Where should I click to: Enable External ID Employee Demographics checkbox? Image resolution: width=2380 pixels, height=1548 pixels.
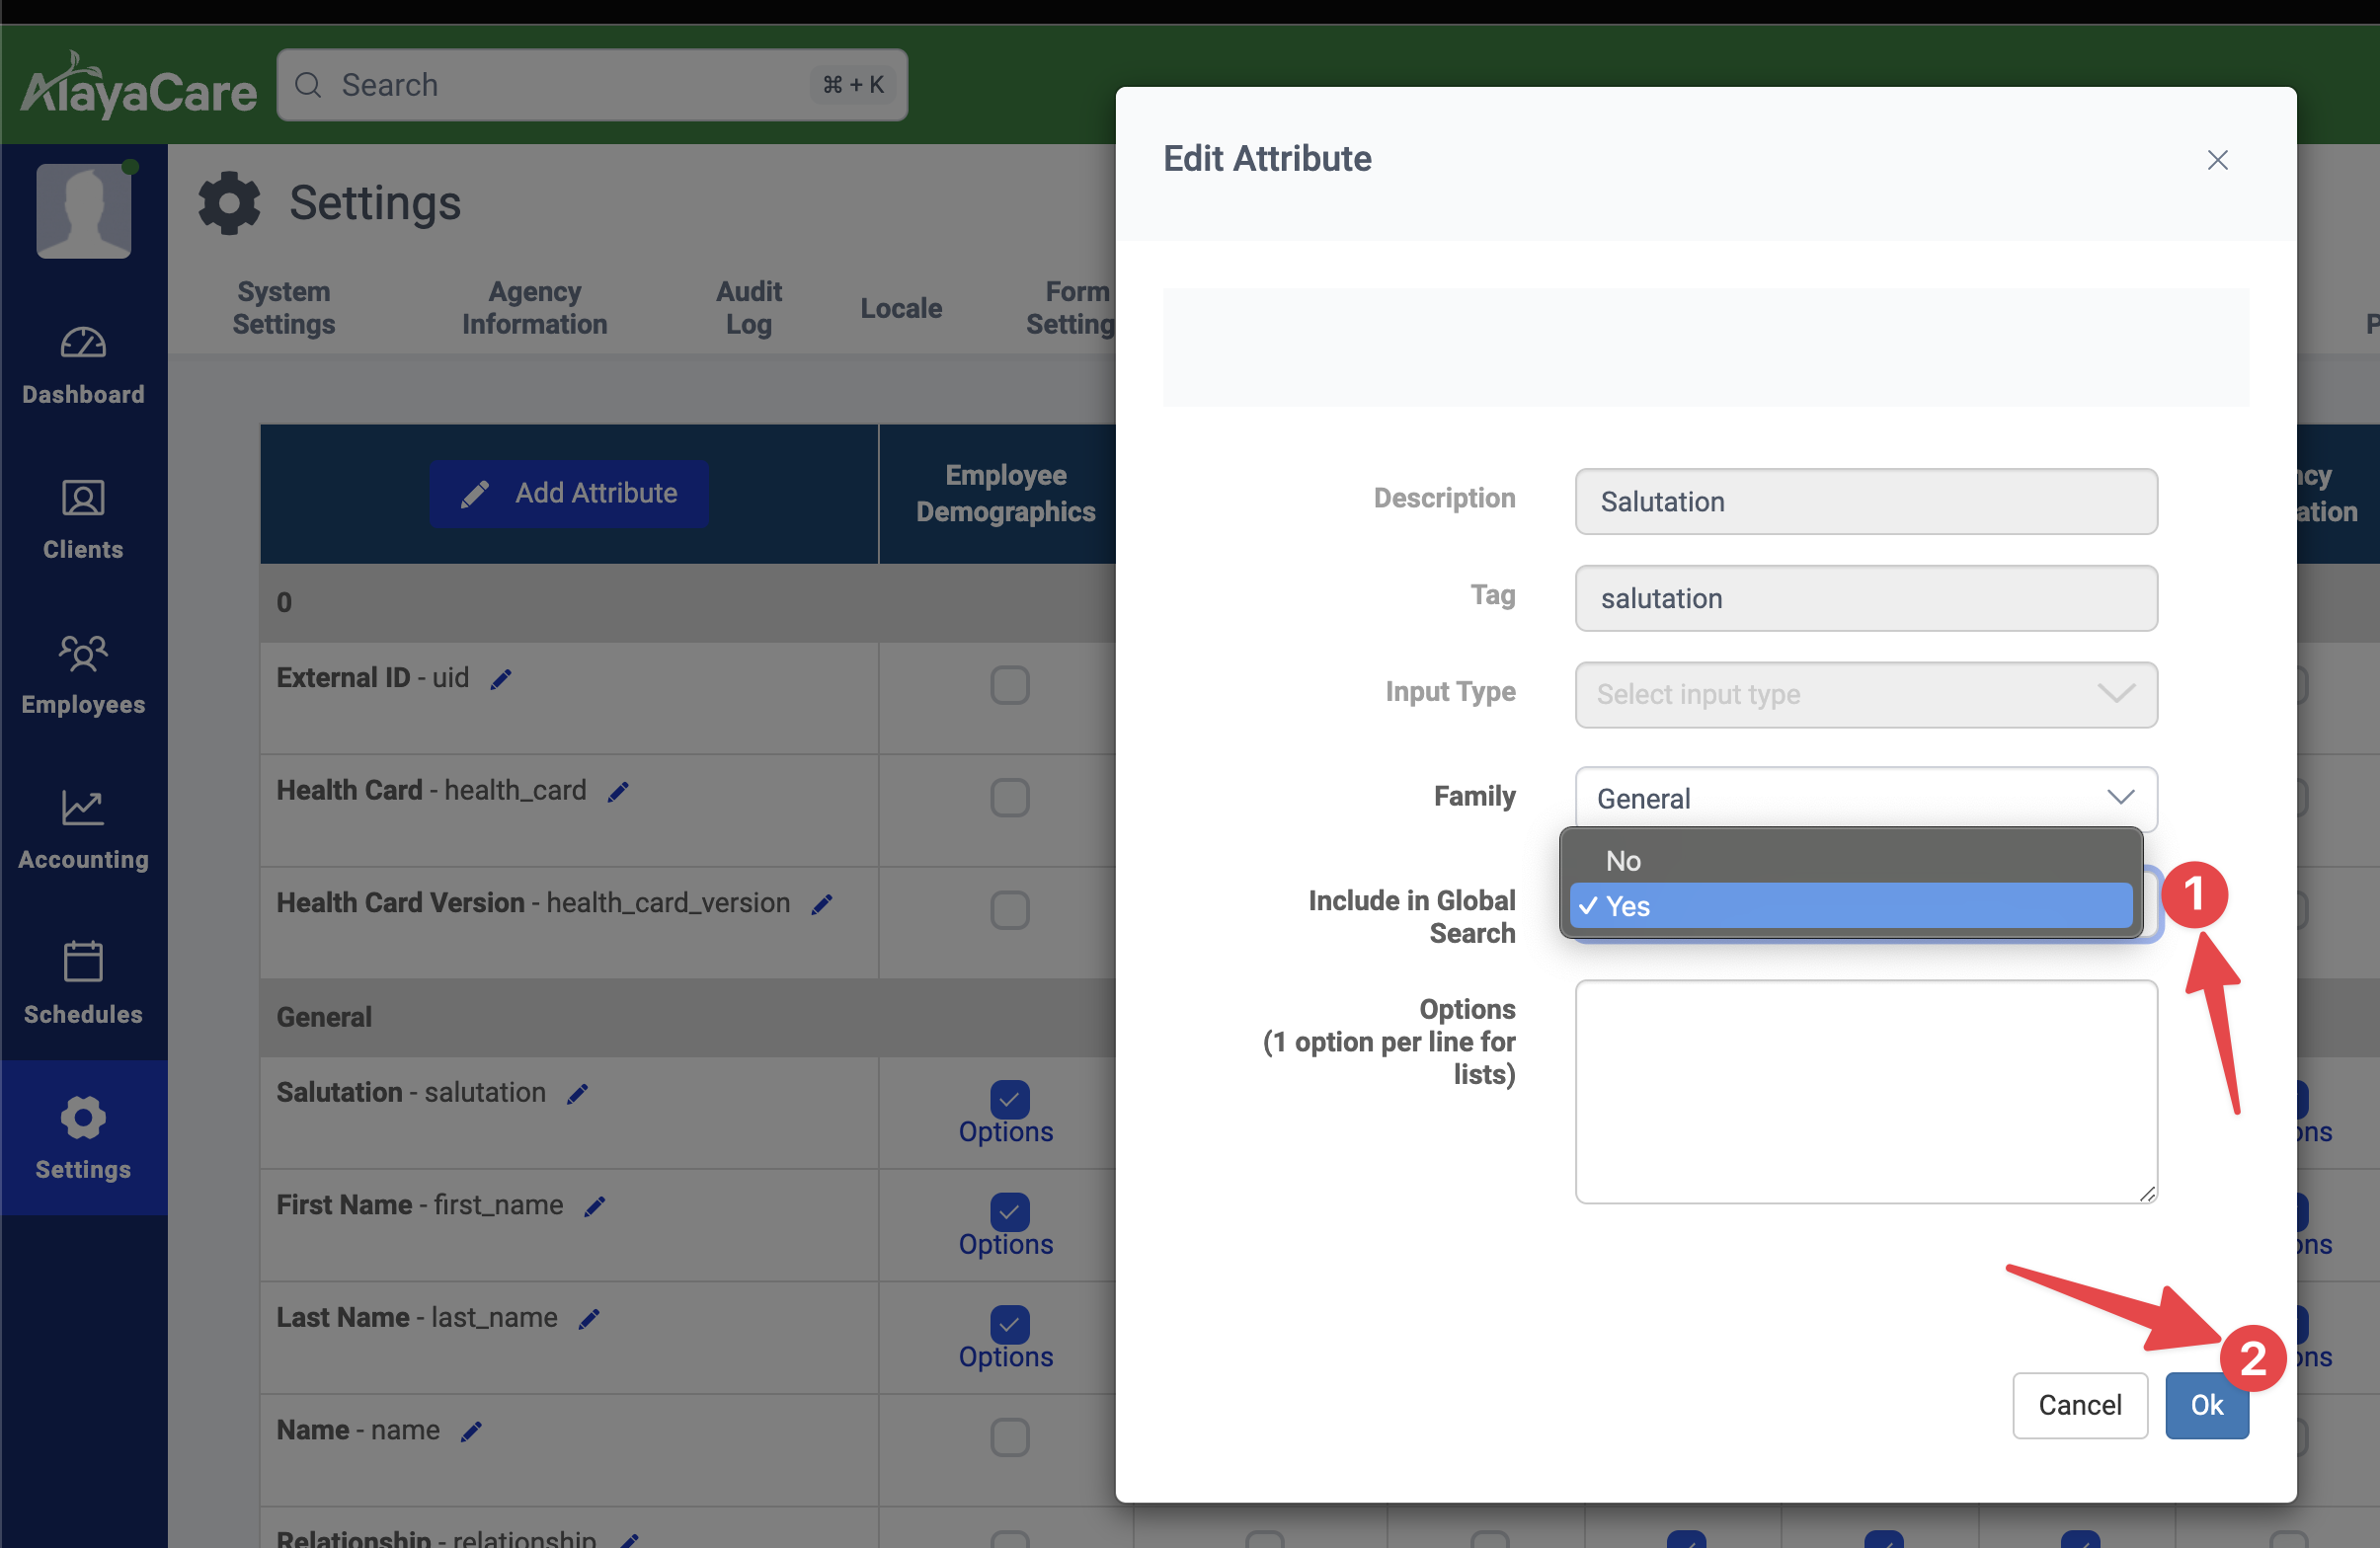[1009, 686]
